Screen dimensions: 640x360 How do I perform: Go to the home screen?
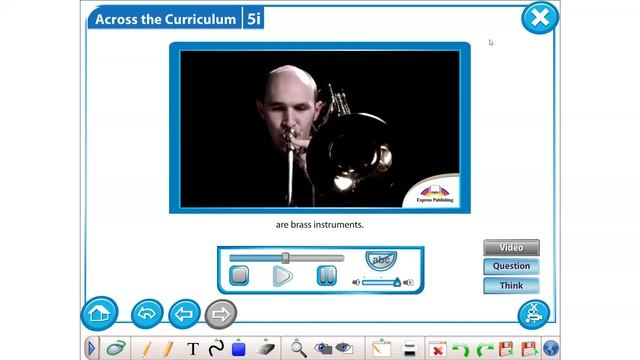coord(100,313)
